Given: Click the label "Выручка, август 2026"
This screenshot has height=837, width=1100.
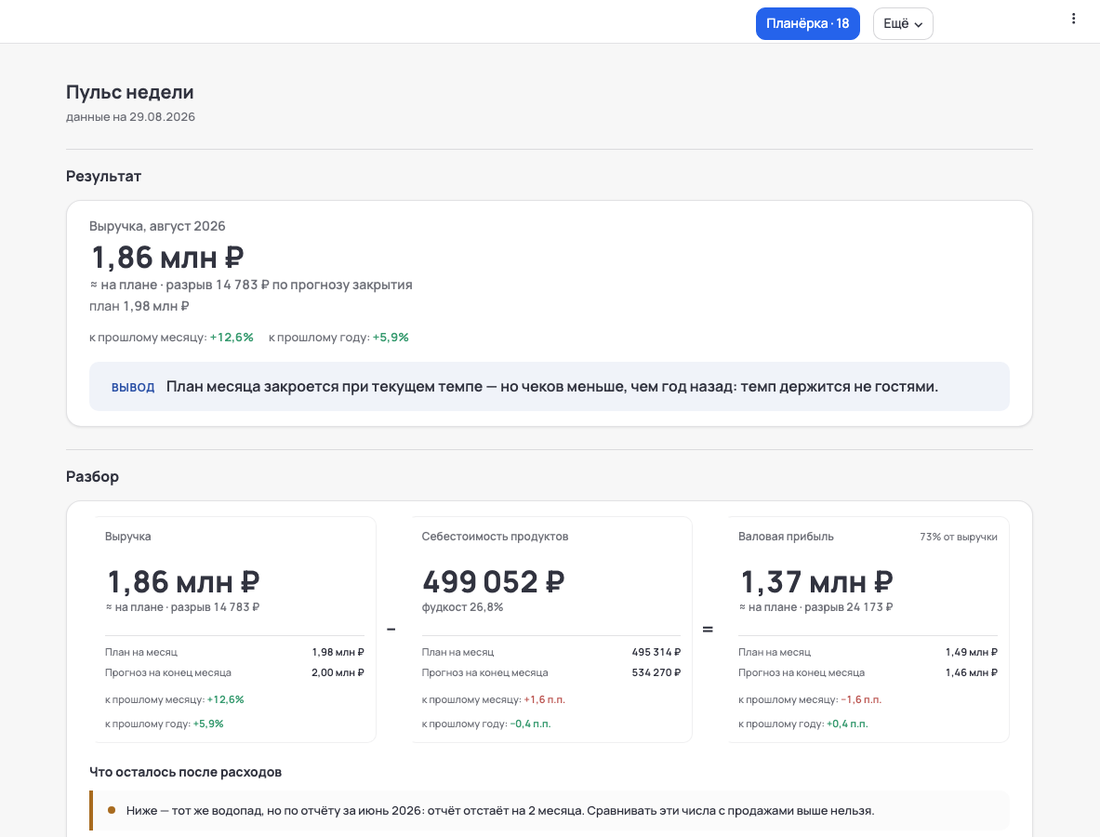Looking at the screenshot, I should tap(157, 226).
